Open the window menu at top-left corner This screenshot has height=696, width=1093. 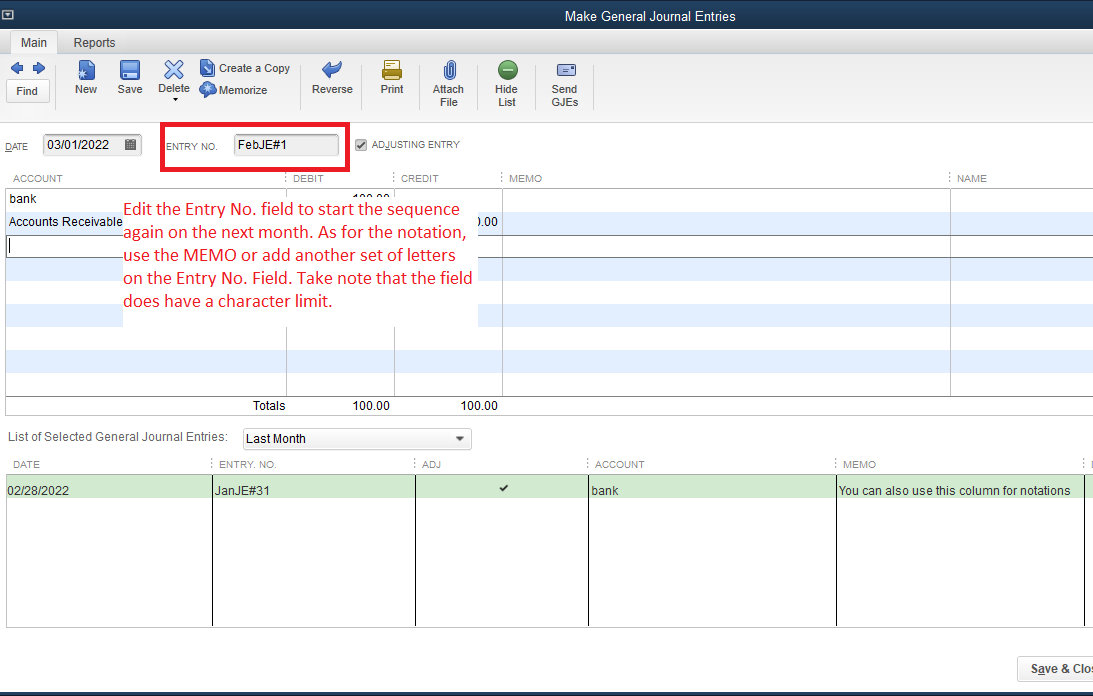tap(8, 15)
